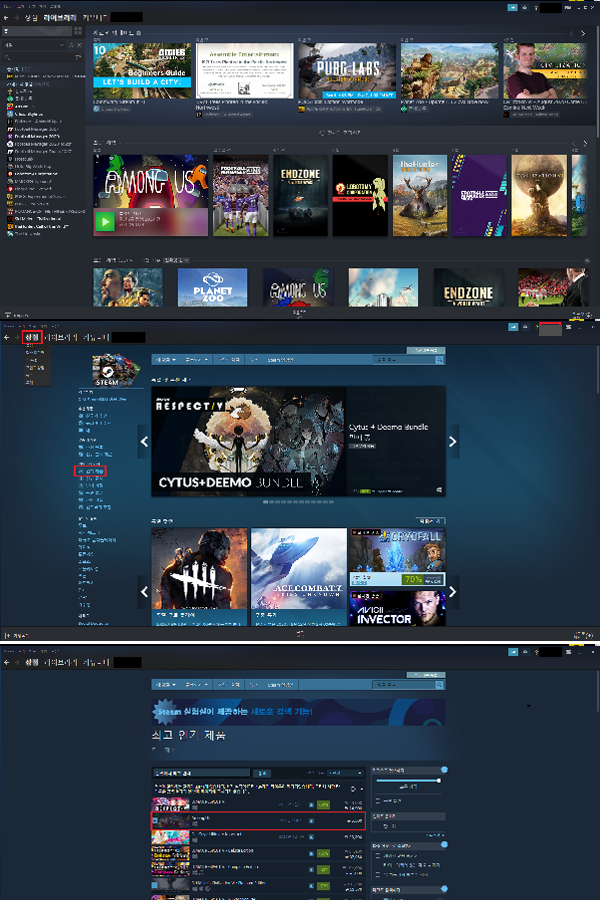
Task: Click the Store search magnifier in middle window
Action: click(x=439, y=360)
